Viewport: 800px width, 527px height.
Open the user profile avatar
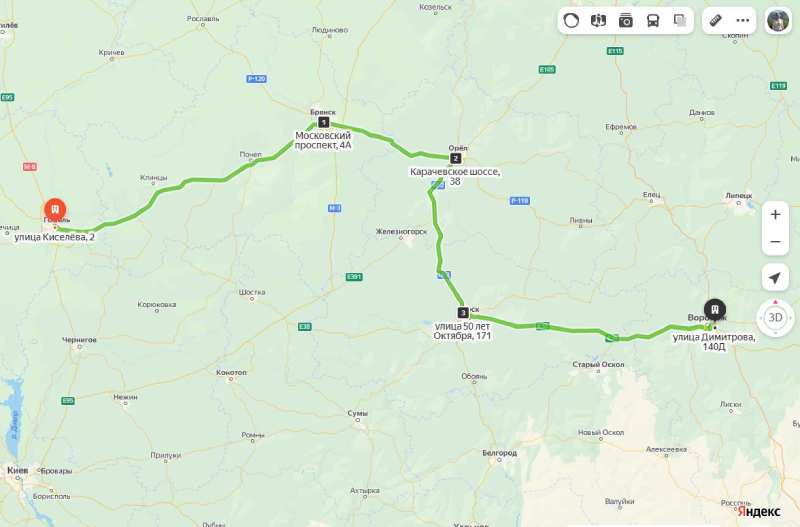click(x=778, y=20)
